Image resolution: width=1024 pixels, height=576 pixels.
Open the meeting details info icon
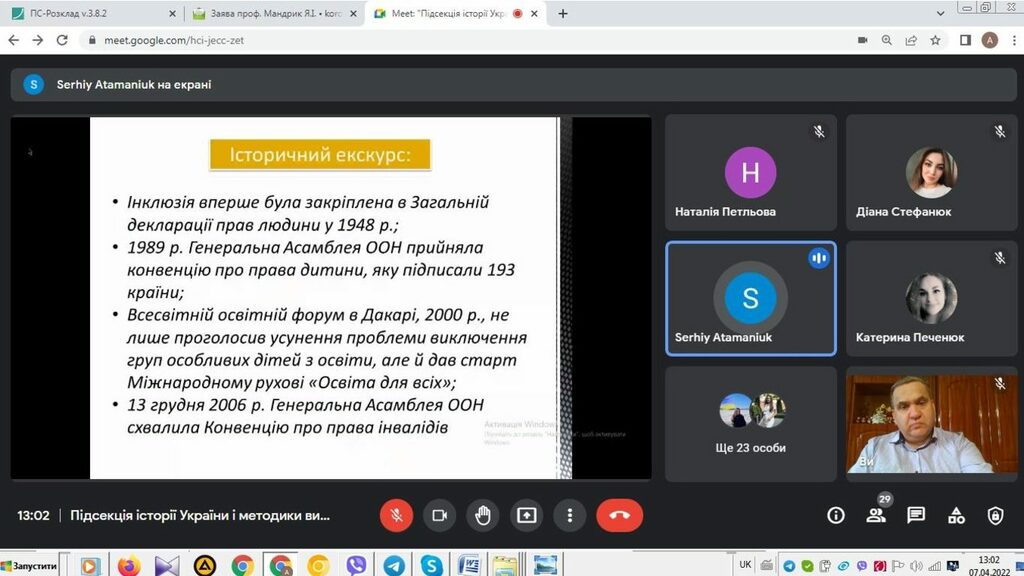tap(836, 515)
